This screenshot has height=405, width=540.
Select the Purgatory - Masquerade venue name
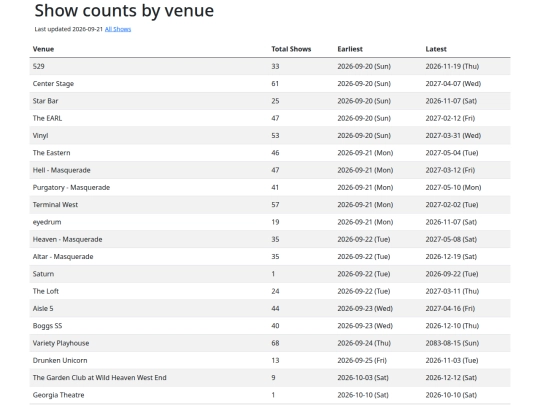pos(71,187)
